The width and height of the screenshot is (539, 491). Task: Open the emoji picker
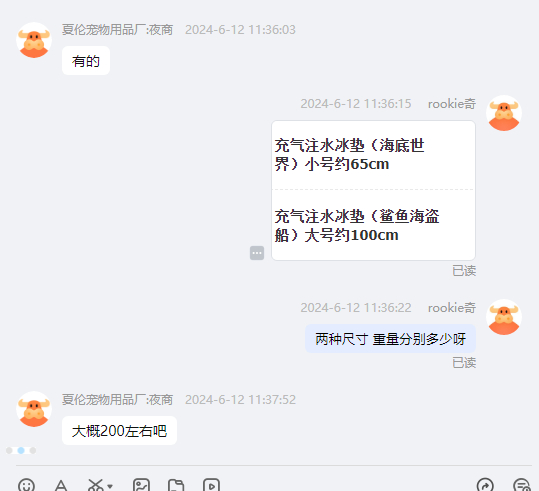tap(26, 485)
